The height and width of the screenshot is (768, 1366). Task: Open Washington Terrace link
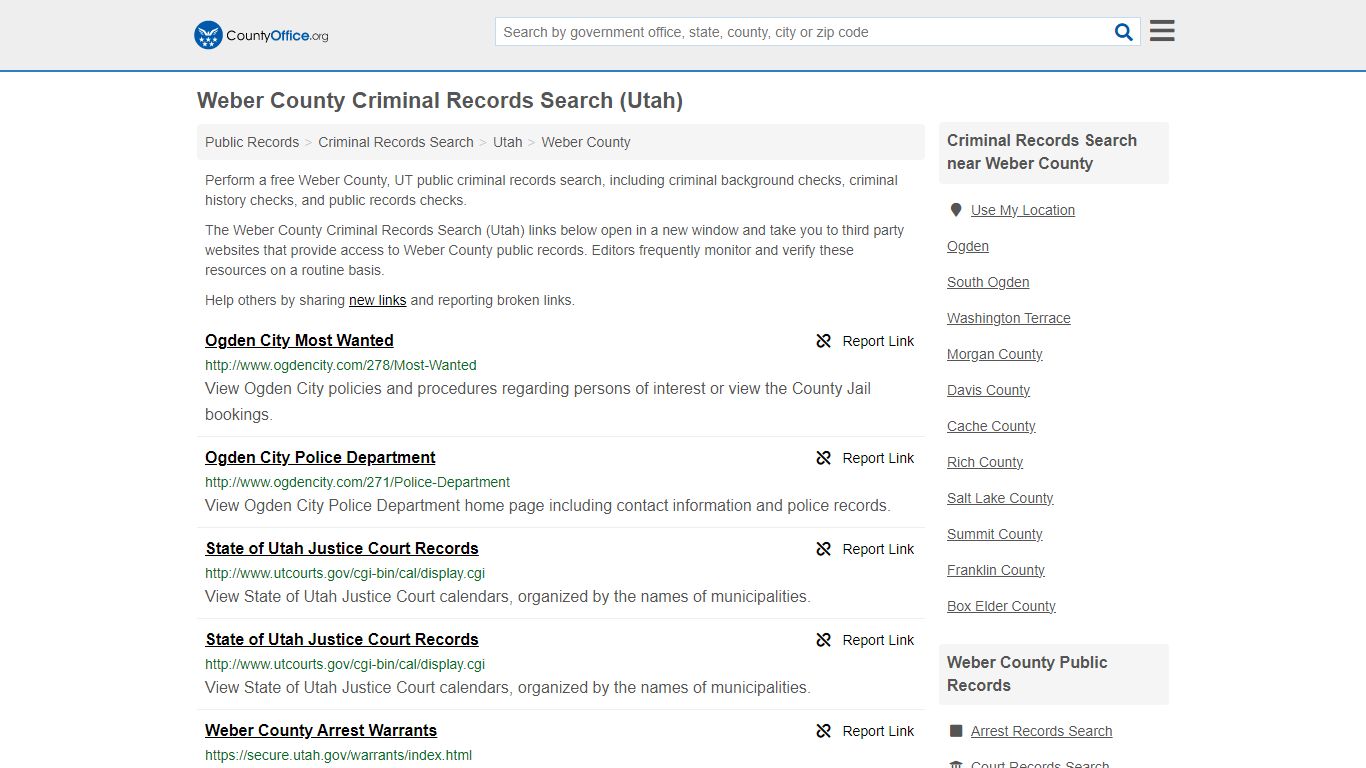tap(1009, 318)
